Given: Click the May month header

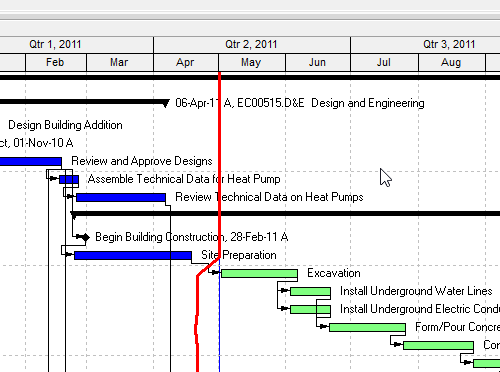Looking at the screenshot, I should (x=252, y=62).
